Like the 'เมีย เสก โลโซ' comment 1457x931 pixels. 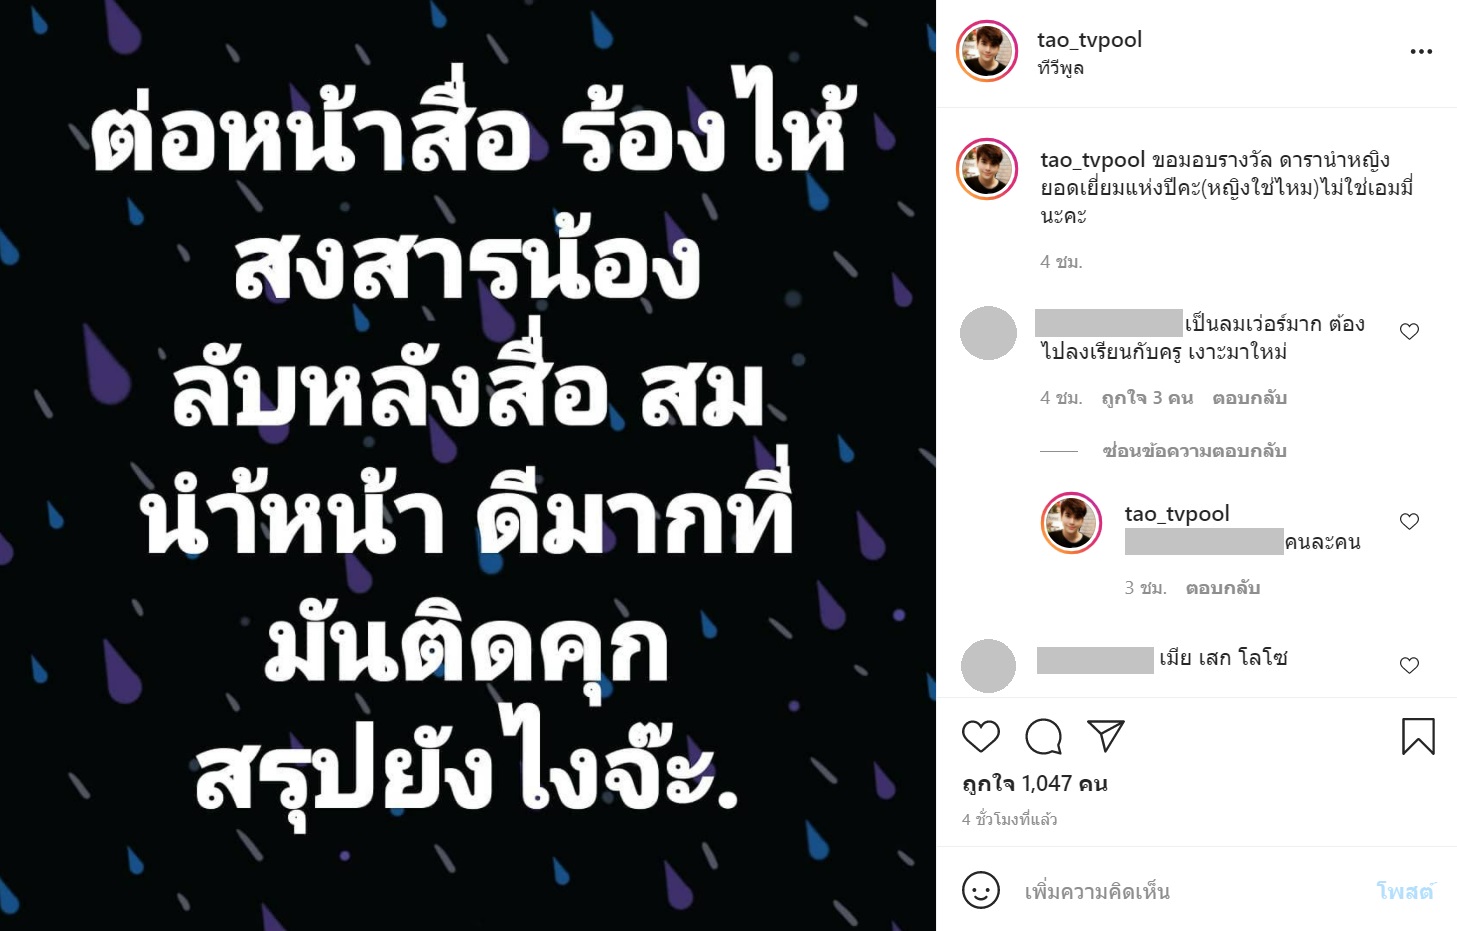coord(1409,665)
